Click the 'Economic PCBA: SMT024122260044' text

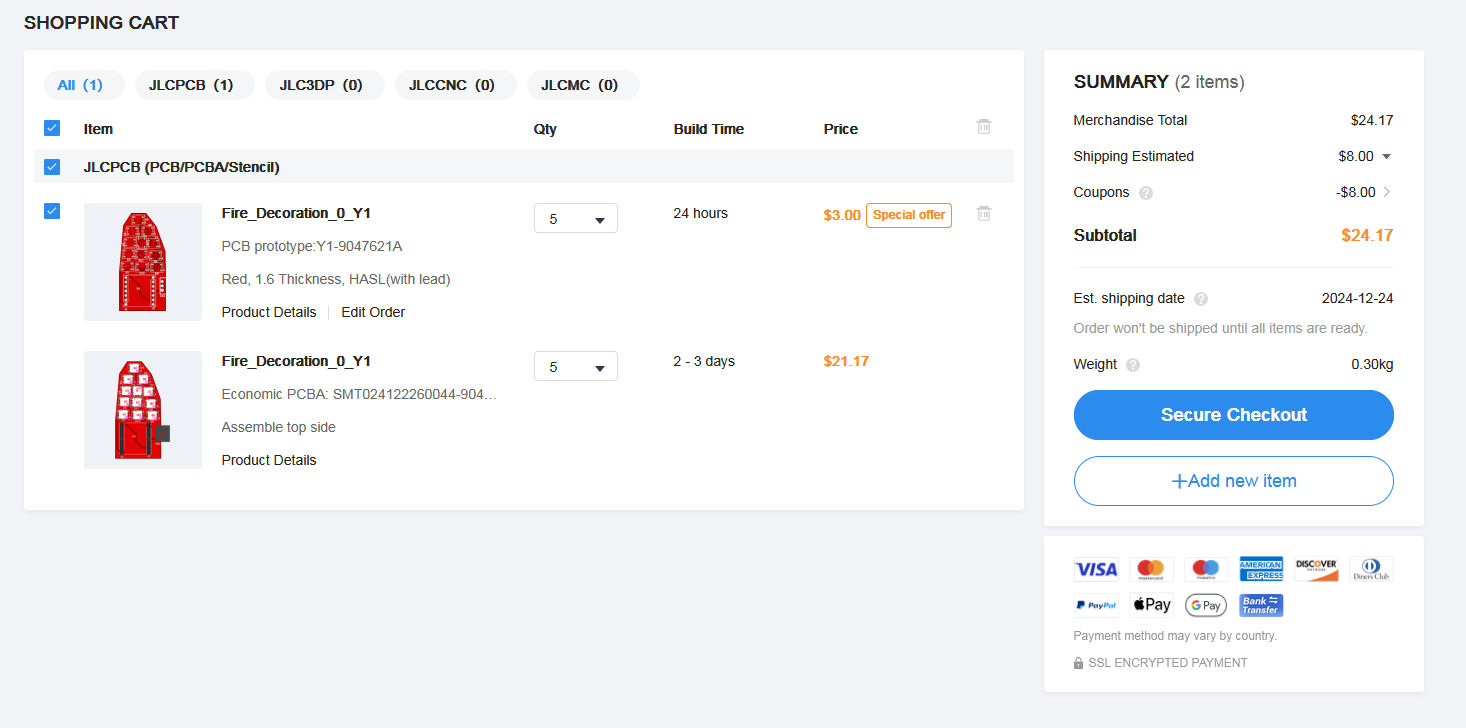pos(359,394)
